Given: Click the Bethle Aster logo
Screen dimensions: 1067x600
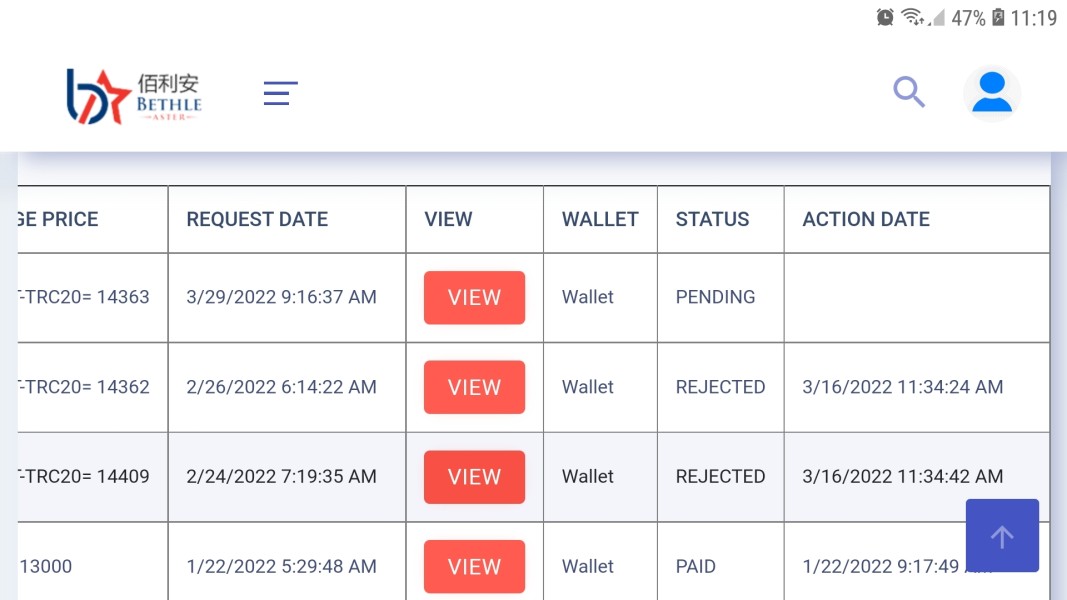Looking at the screenshot, I should coord(134,96).
